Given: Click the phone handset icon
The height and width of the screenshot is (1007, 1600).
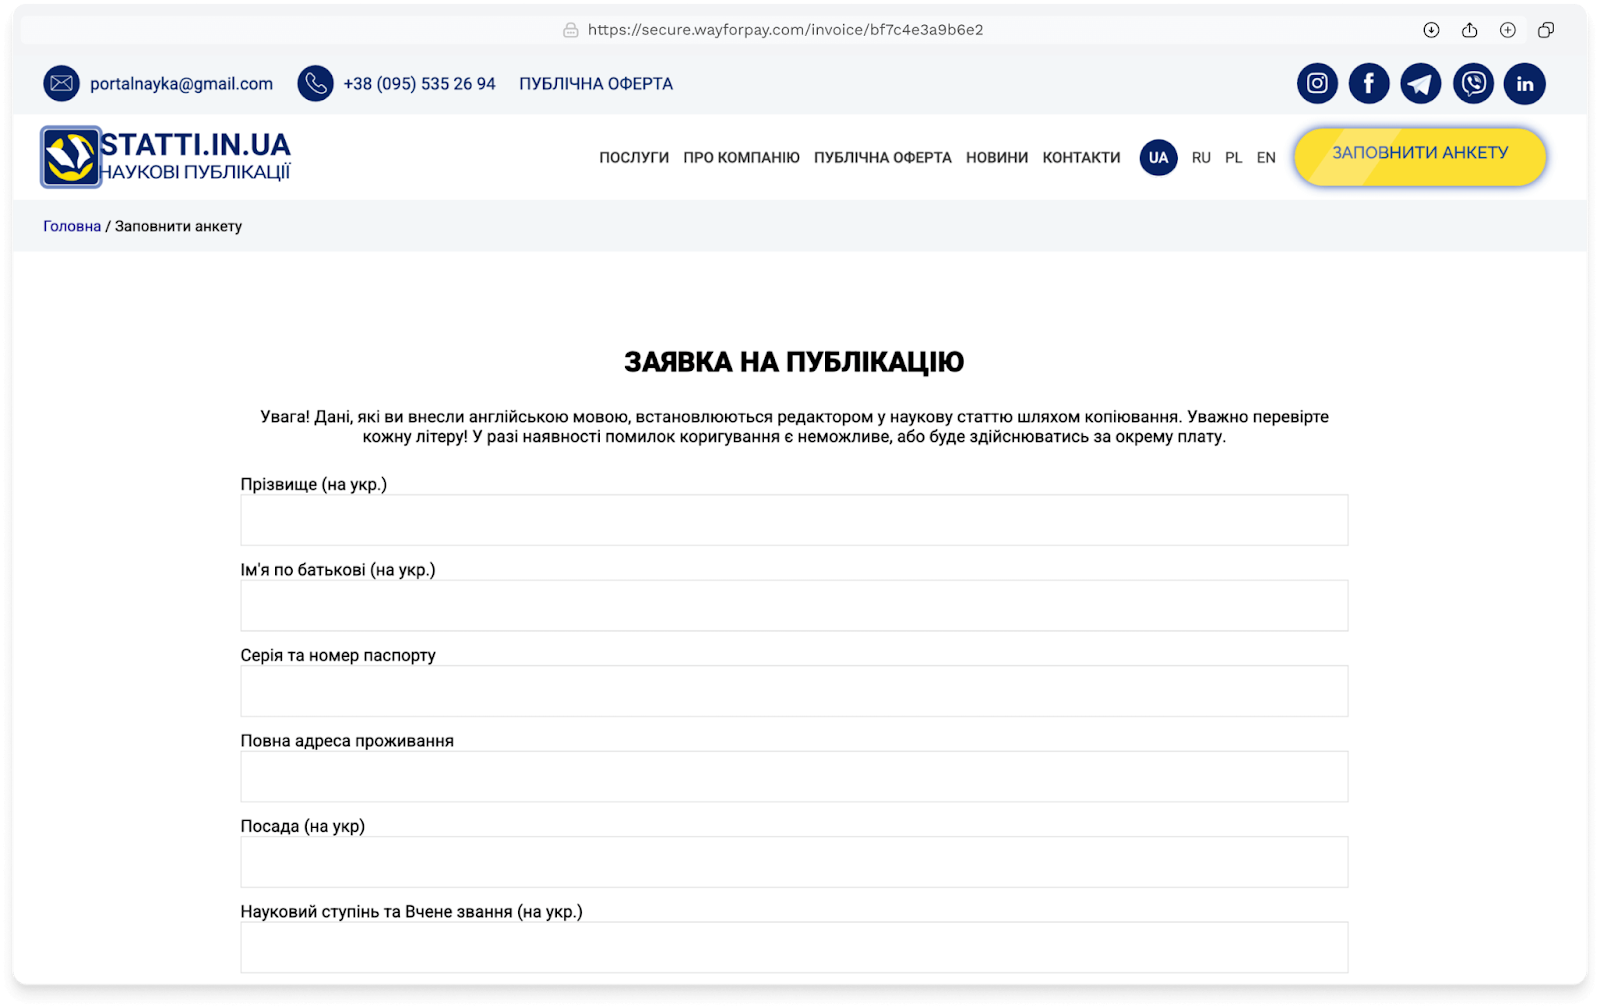Looking at the screenshot, I should [315, 84].
